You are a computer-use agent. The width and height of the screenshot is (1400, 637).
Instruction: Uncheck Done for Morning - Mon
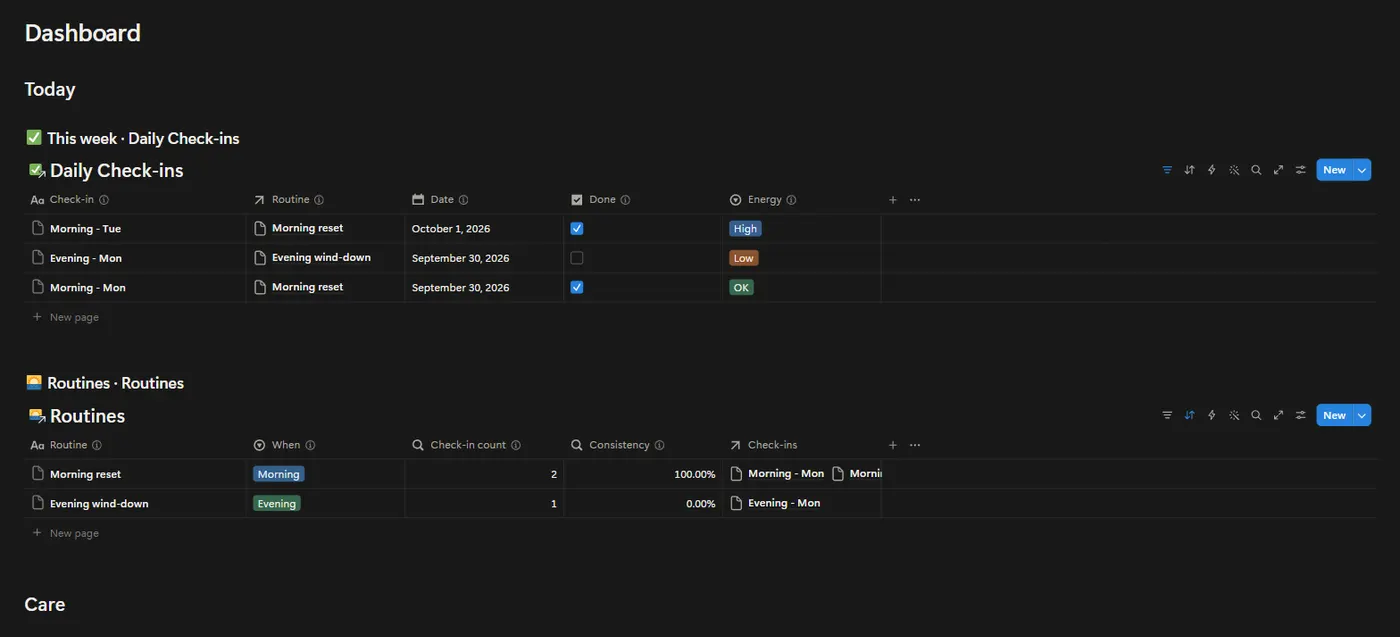(x=577, y=287)
